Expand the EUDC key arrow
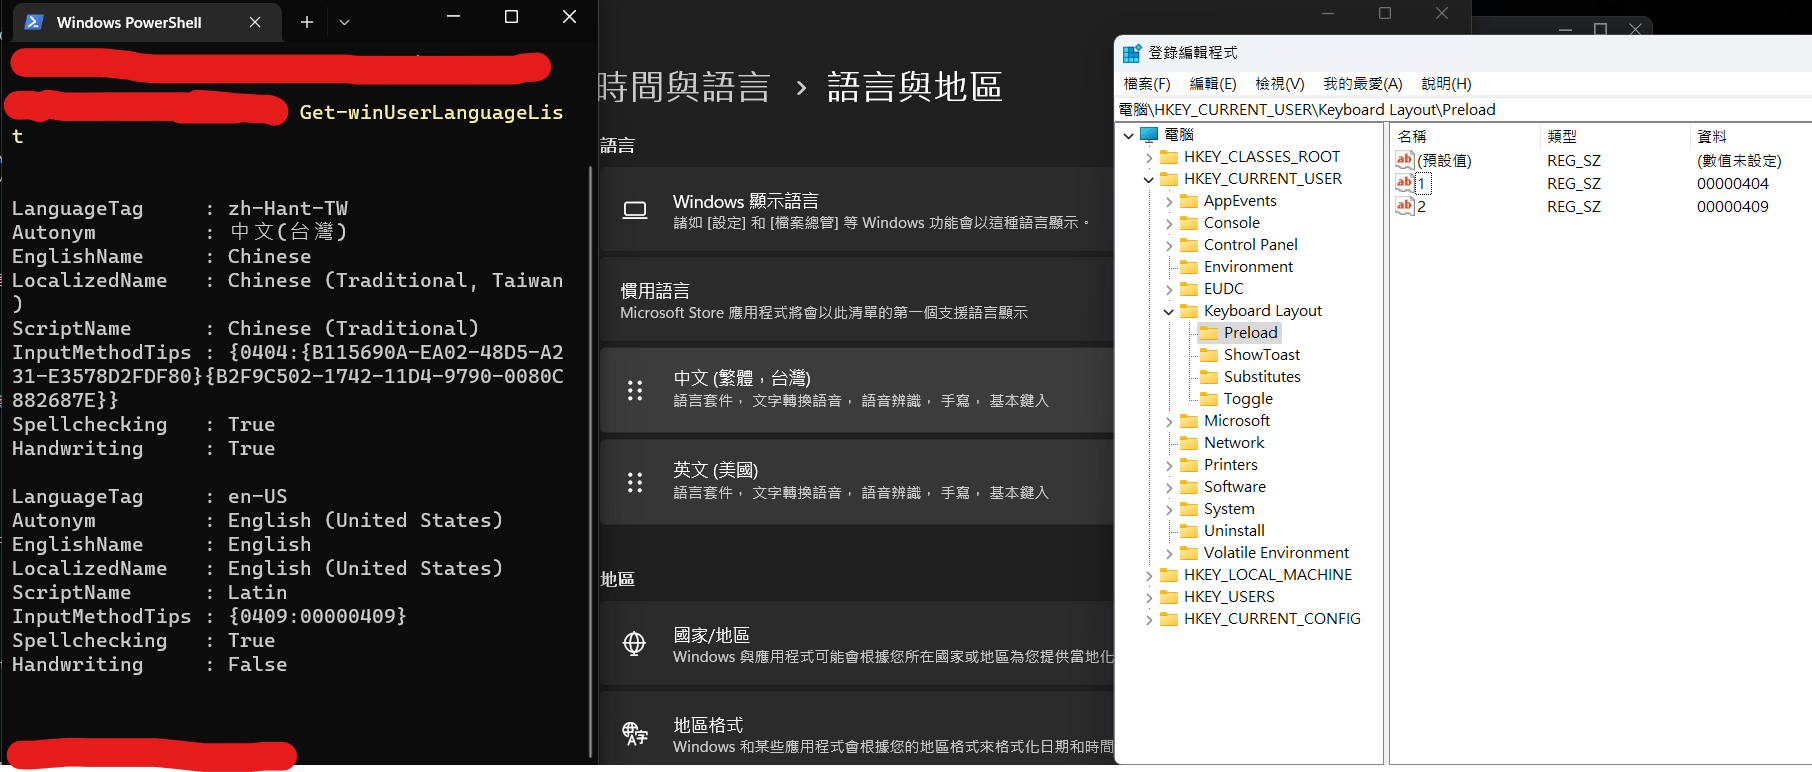Screen dimensions: 1812x772 (1169, 289)
